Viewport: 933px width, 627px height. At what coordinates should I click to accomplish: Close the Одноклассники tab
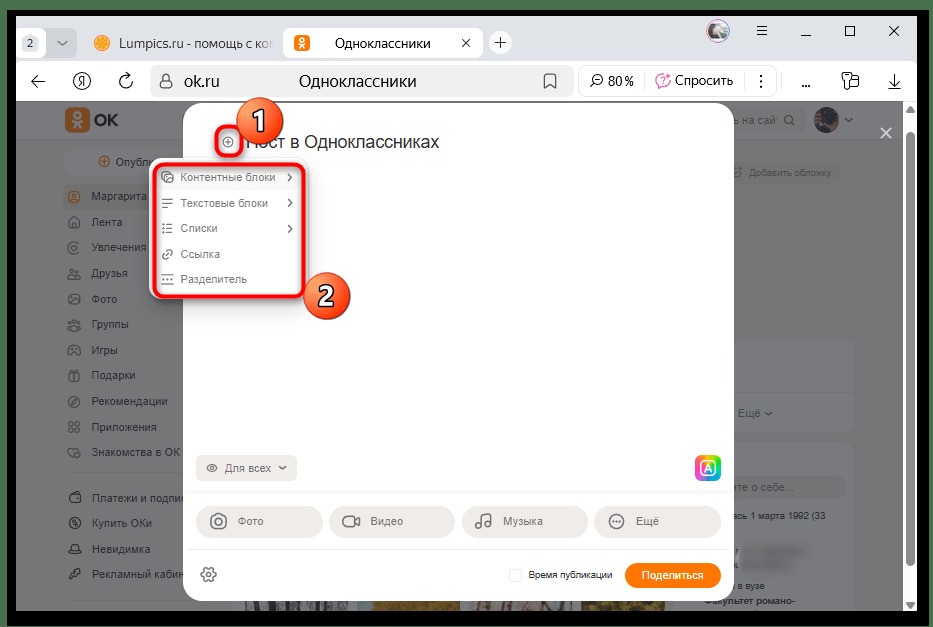[466, 43]
